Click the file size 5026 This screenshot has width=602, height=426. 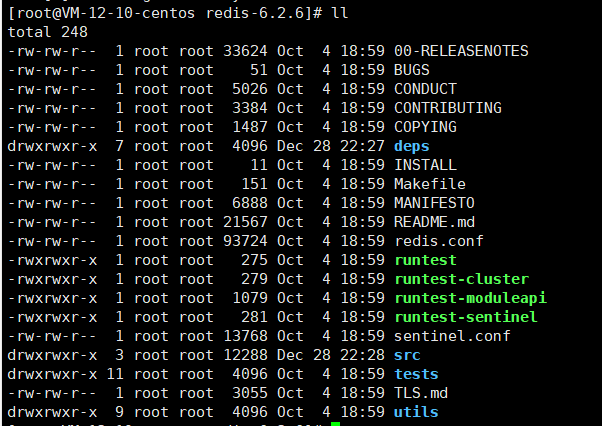[x=250, y=89]
